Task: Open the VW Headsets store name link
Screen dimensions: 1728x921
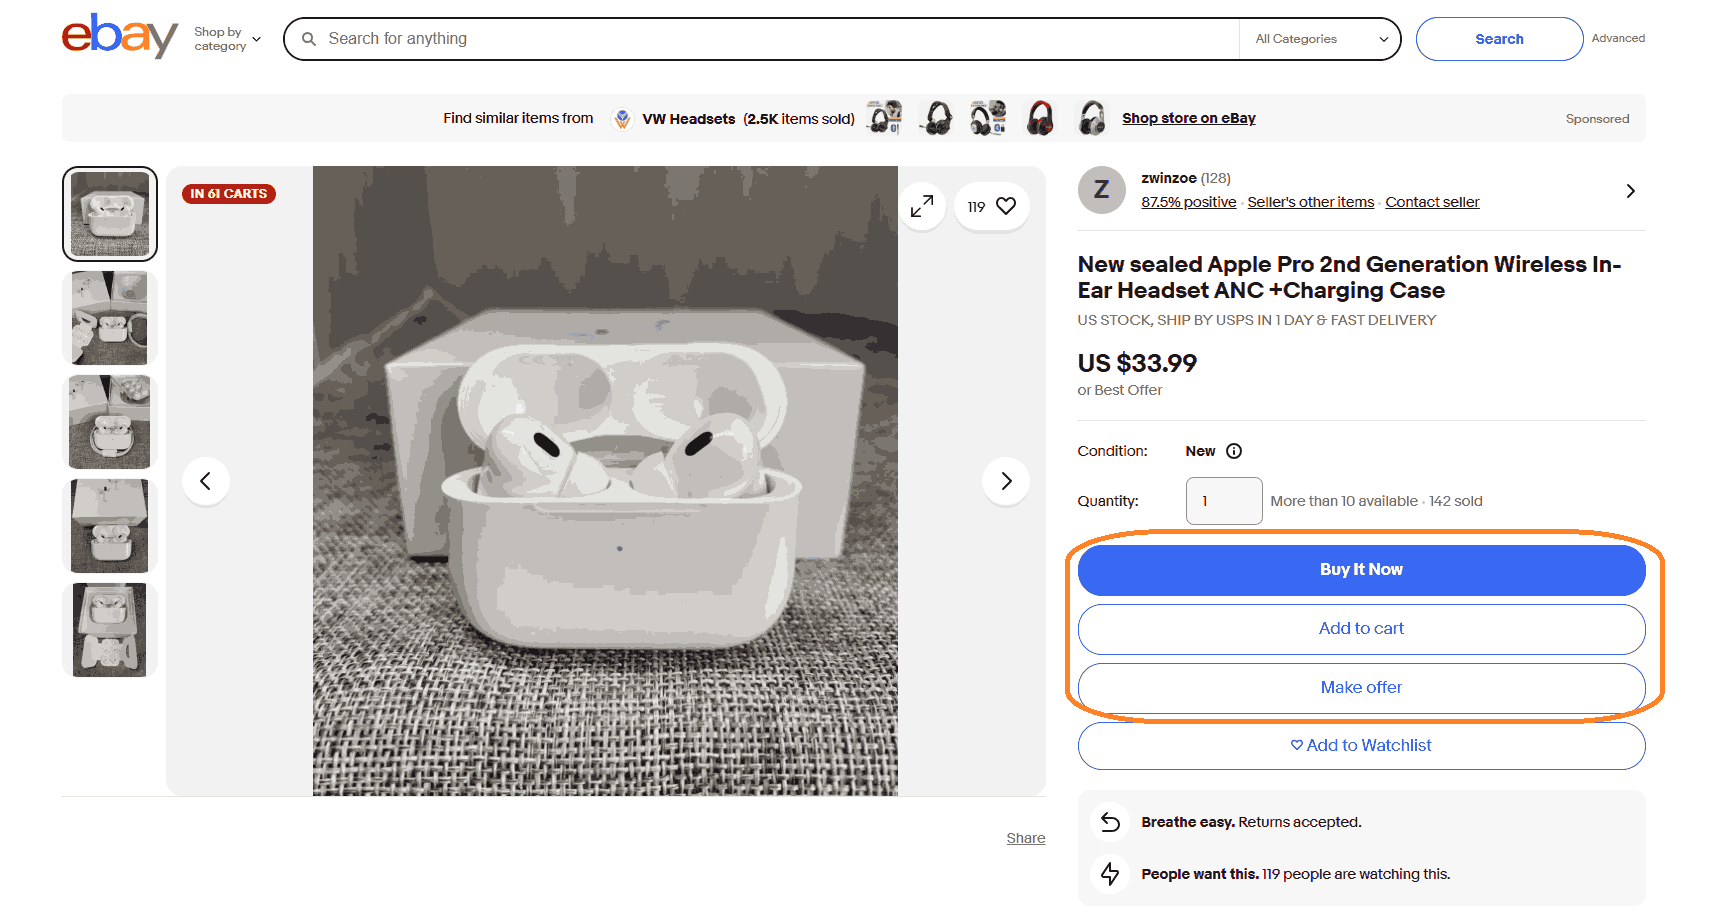Action: tap(688, 119)
